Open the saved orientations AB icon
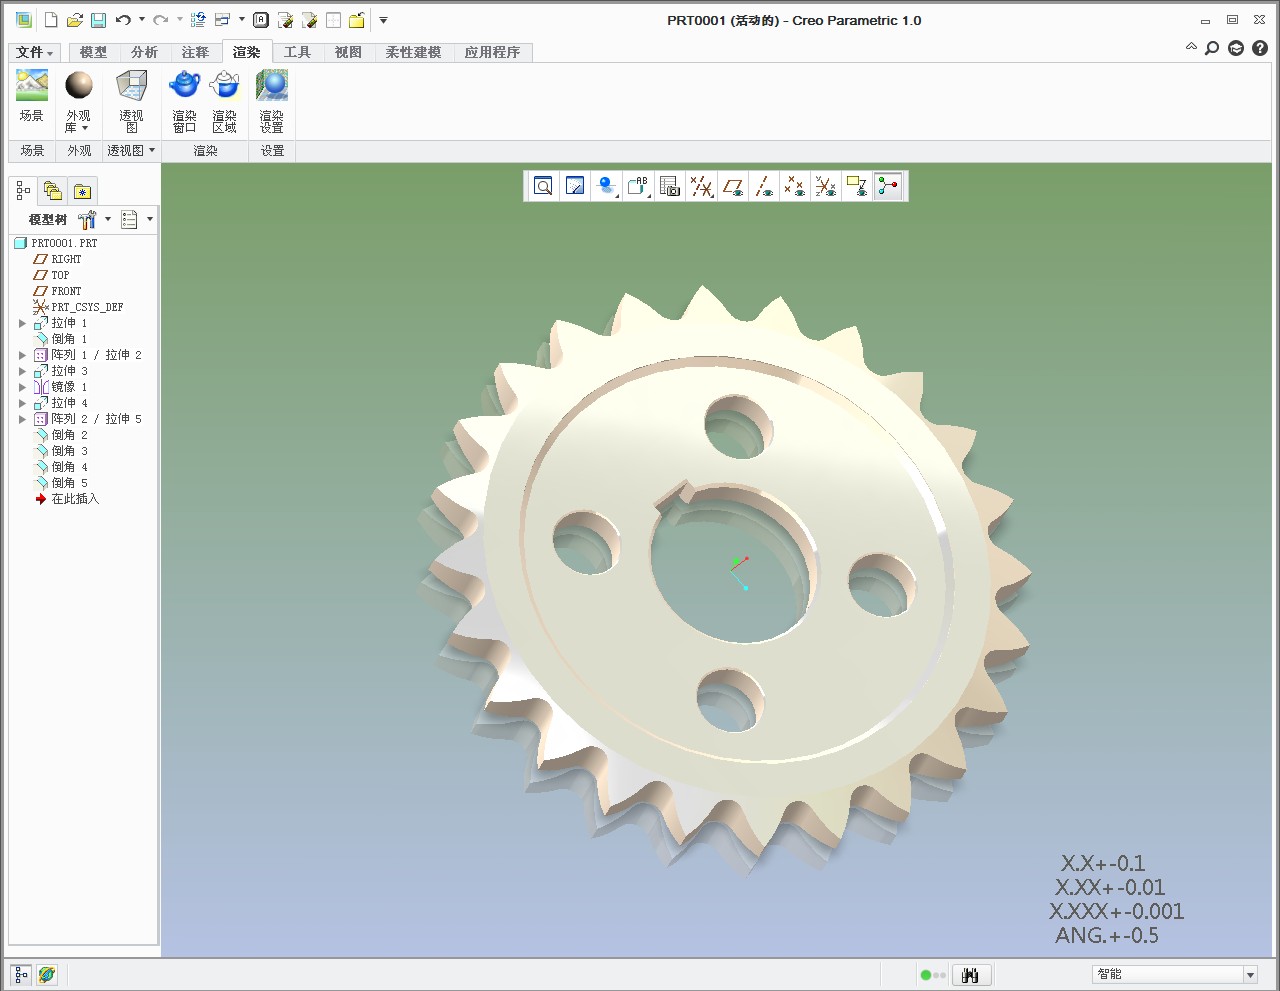The width and height of the screenshot is (1280, 991). [638, 186]
